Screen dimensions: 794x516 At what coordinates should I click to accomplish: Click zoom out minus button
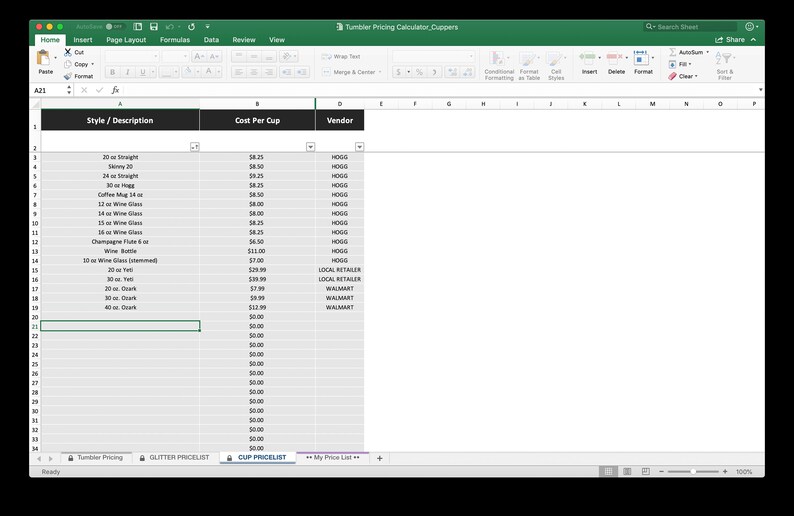pyautogui.click(x=661, y=471)
